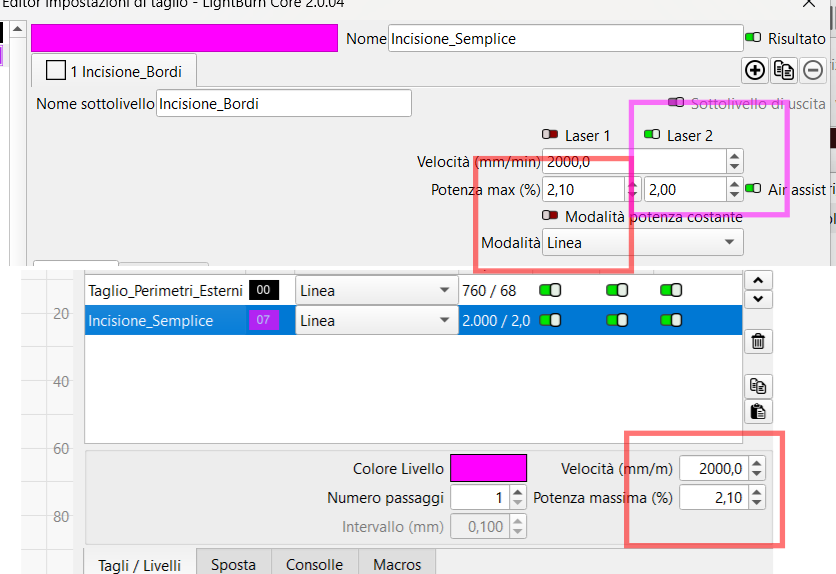
Task: Click the remove sub-layer minus icon
Action: click(813, 70)
